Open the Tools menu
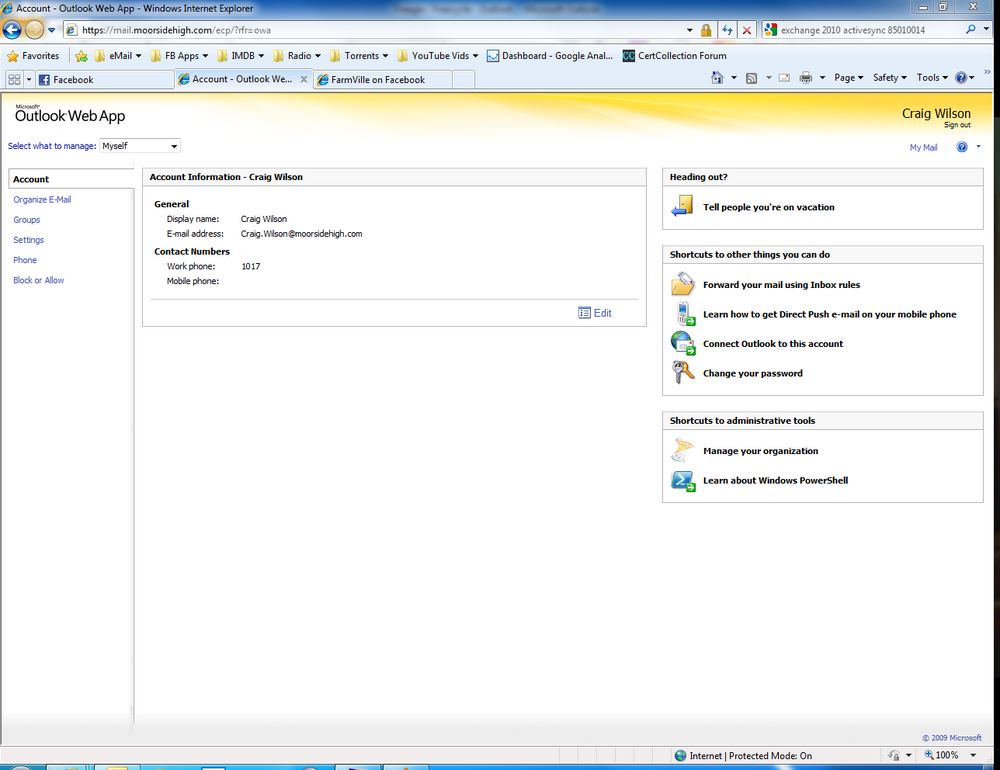This screenshot has height=770, width=1000. point(932,78)
